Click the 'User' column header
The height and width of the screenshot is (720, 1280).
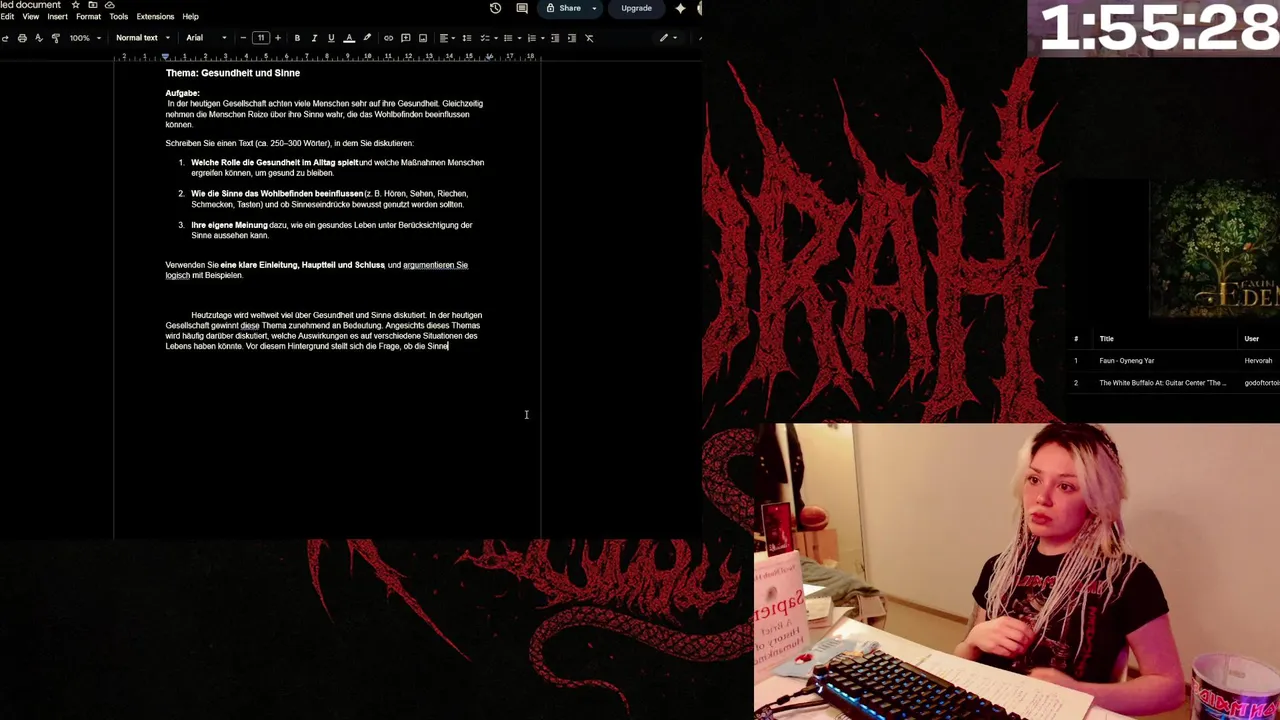pyautogui.click(x=1251, y=339)
